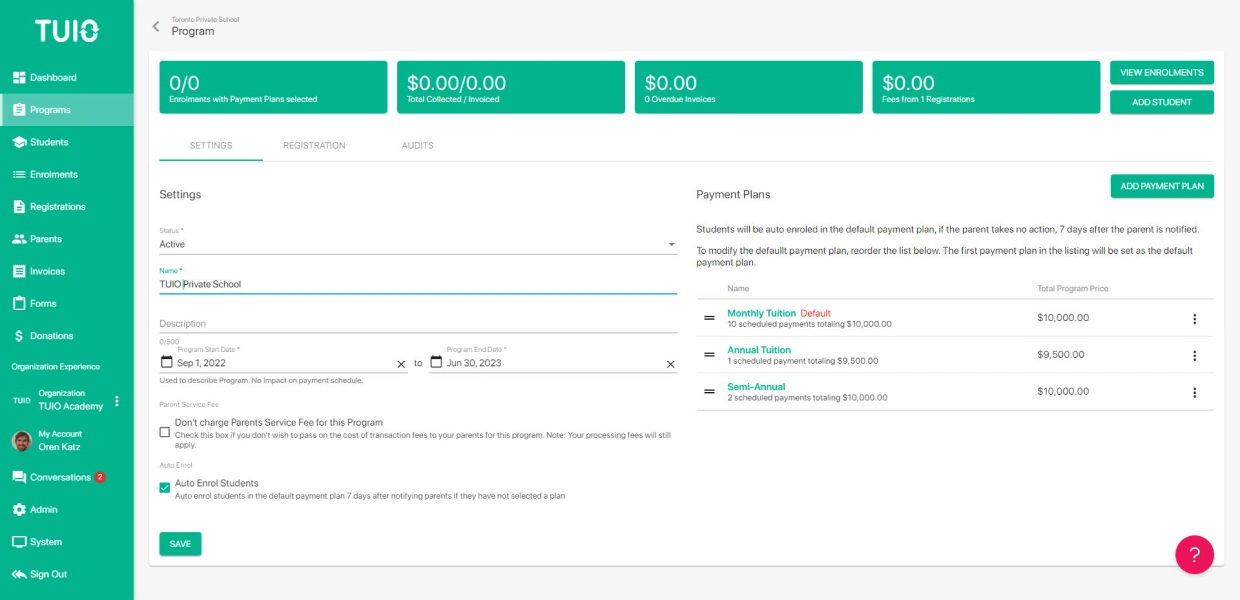Image resolution: width=1240 pixels, height=600 pixels.
Task: Clear the Program Start Date field
Action: coord(401,364)
